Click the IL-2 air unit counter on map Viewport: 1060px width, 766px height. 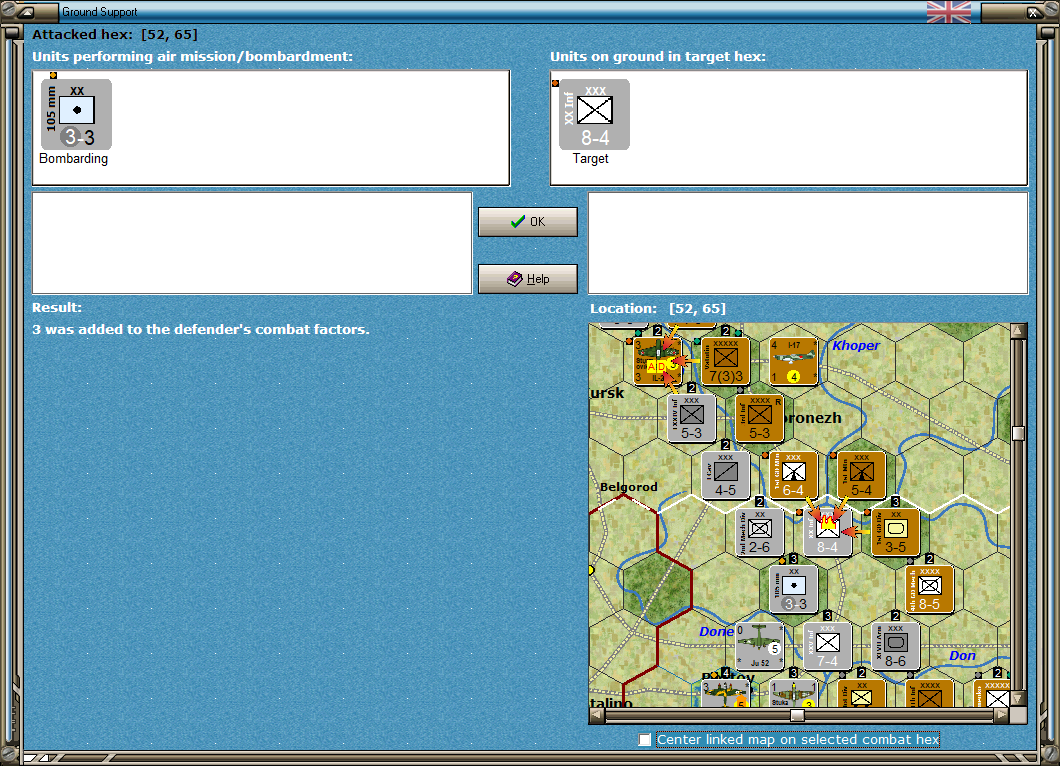(x=657, y=361)
